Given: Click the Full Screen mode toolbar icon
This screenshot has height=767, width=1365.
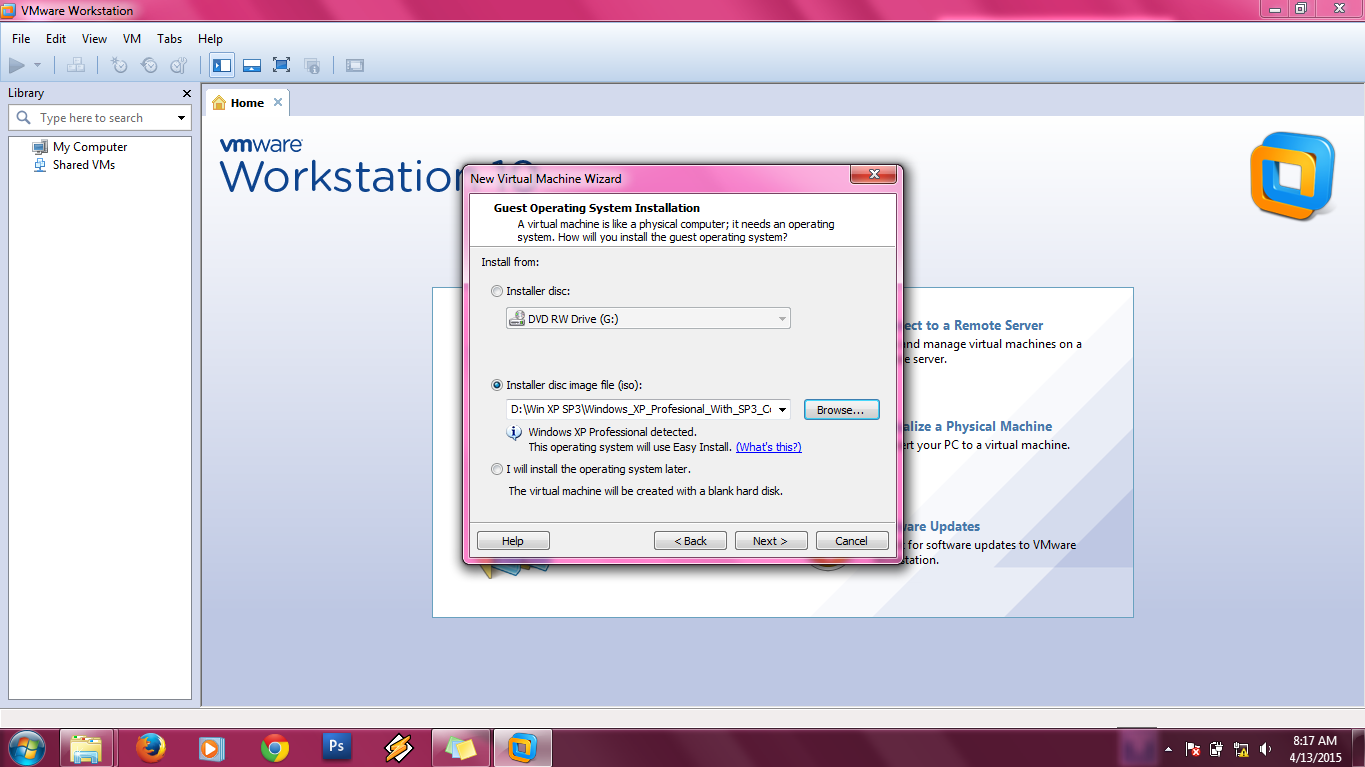Looking at the screenshot, I should coord(282,65).
